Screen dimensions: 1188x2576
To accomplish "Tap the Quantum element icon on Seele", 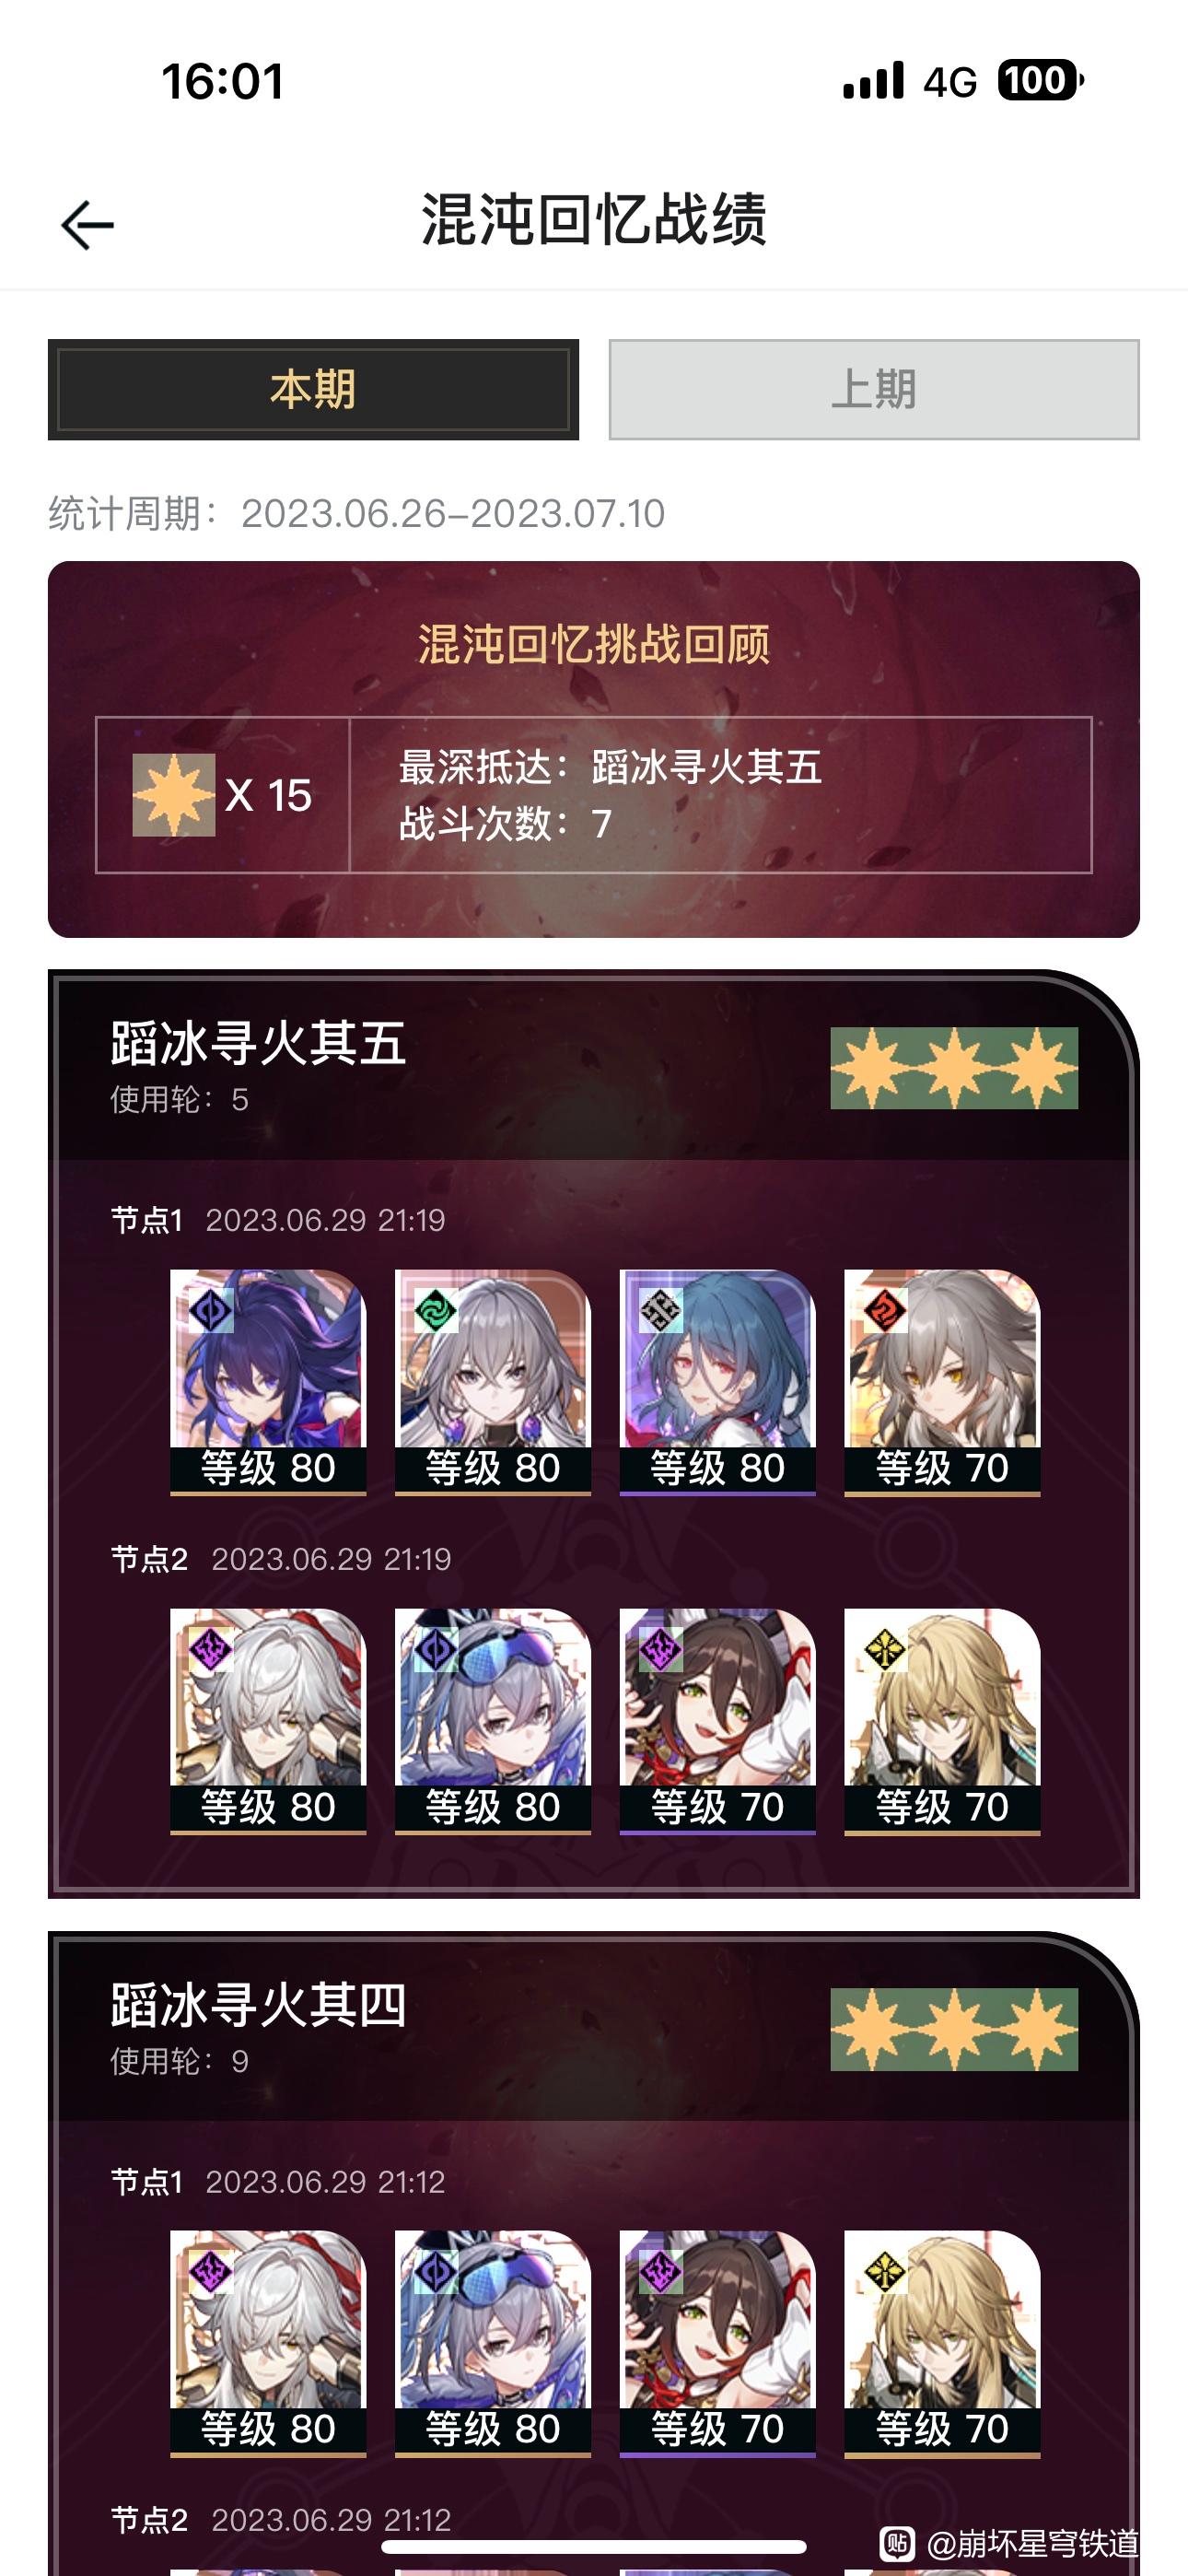I will point(211,1310).
